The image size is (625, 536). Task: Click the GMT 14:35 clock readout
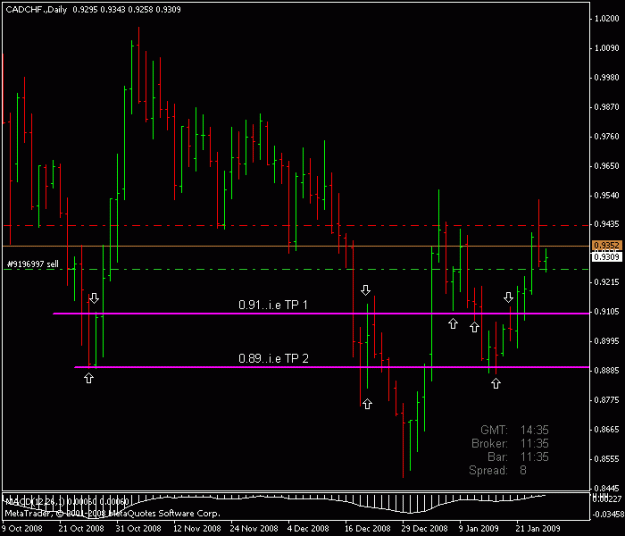pos(514,430)
